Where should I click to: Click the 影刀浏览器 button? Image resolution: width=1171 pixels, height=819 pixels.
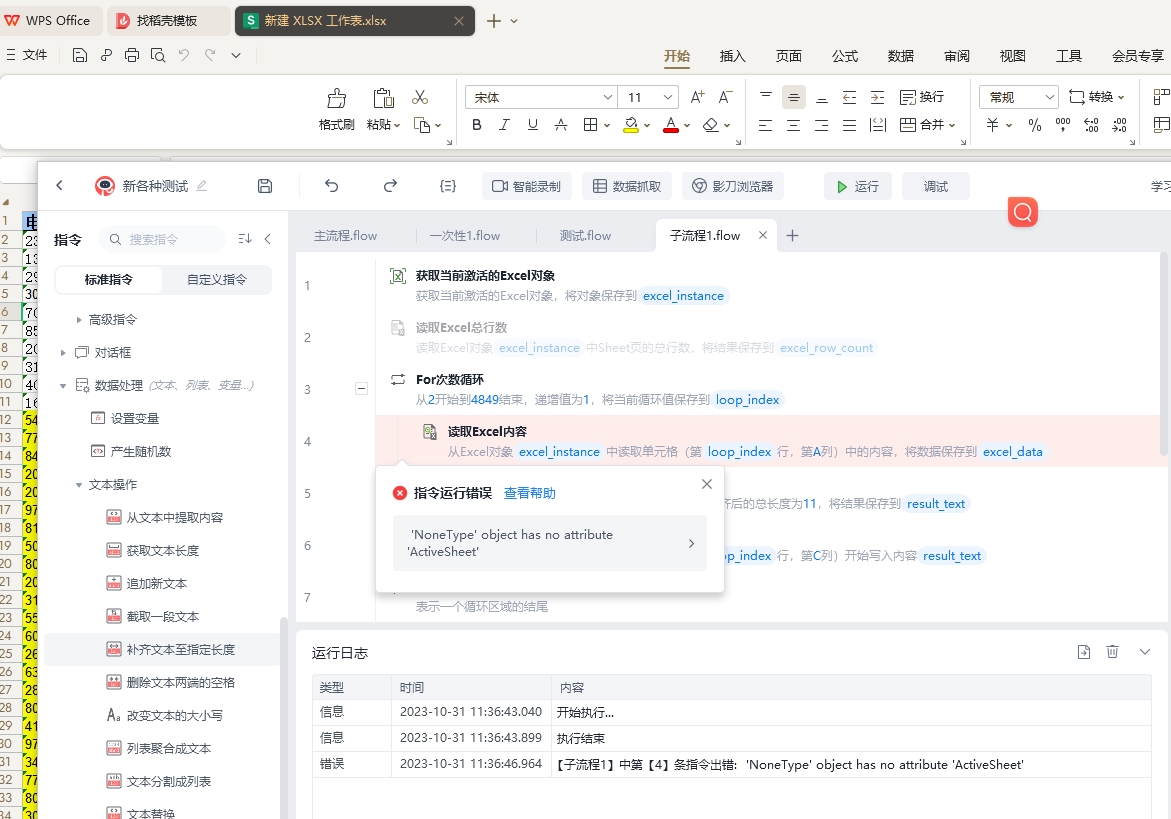[733, 186]
